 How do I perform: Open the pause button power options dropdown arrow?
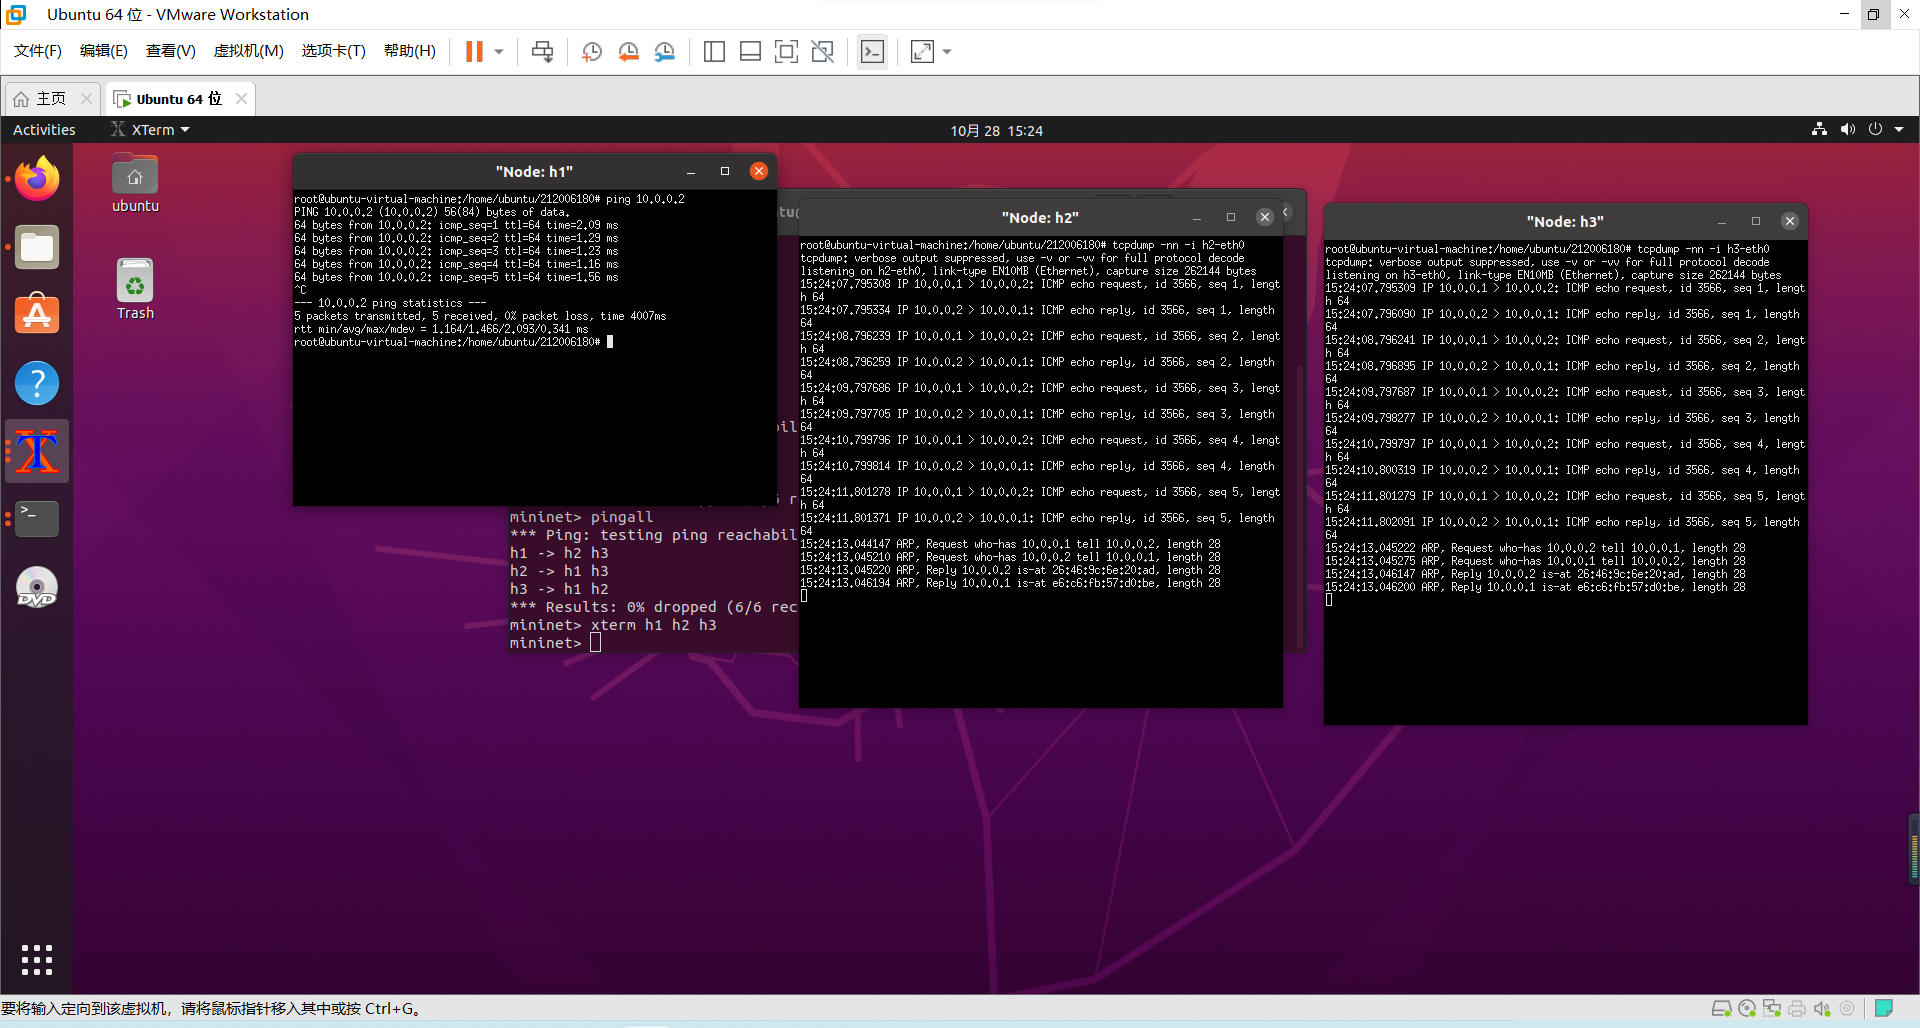[499, 52]
